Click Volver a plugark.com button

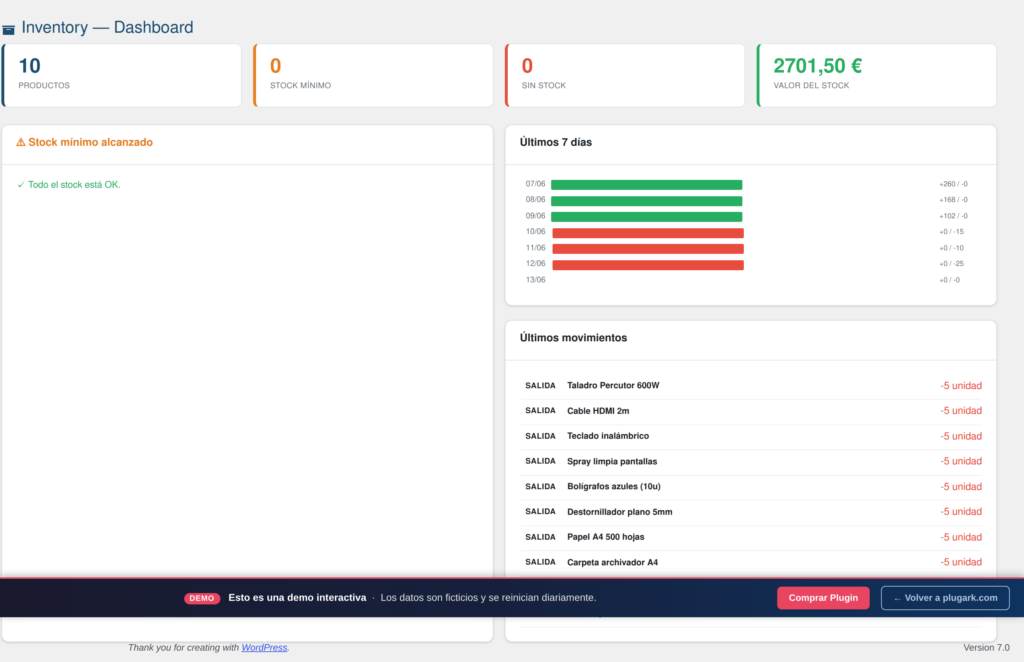pos(945,598)
